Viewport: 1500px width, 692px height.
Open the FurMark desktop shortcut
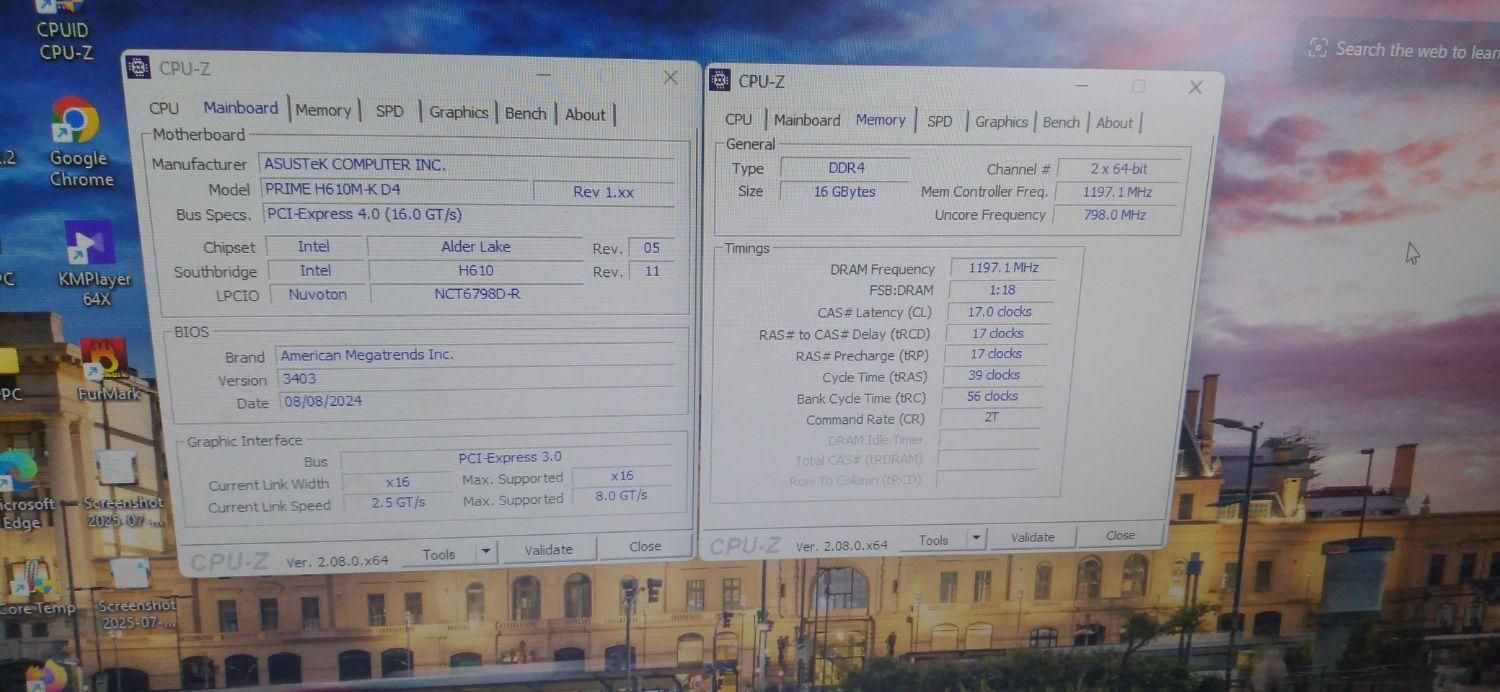click(107, 370)
